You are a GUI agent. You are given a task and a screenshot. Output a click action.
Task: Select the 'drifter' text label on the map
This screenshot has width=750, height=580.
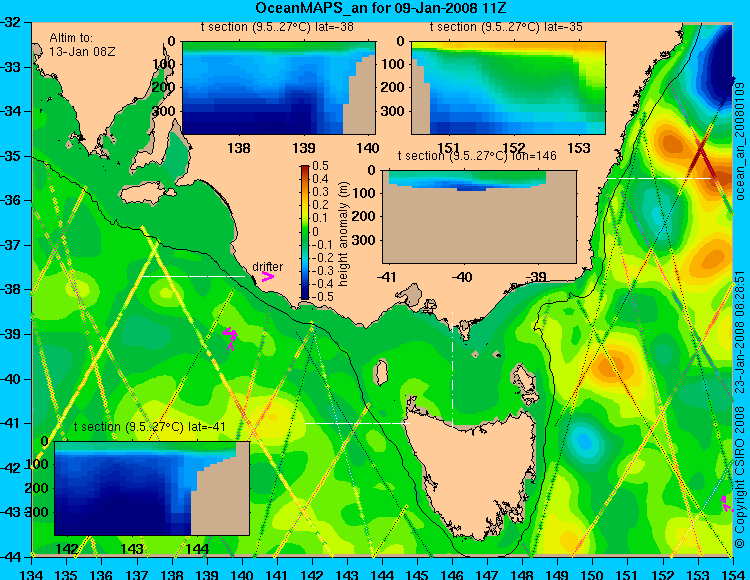click(267, 267)
